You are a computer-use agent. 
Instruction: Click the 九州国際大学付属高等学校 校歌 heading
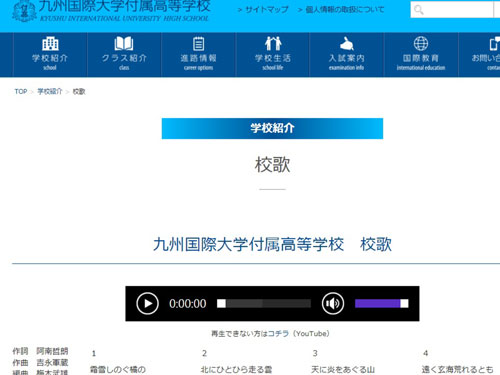tap(272, 244)
